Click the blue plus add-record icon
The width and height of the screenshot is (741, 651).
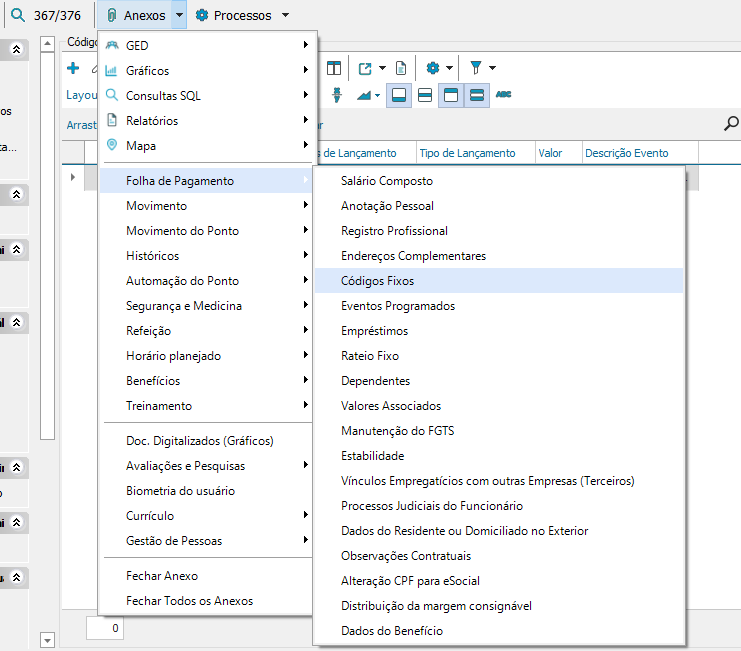coord(73,68)
